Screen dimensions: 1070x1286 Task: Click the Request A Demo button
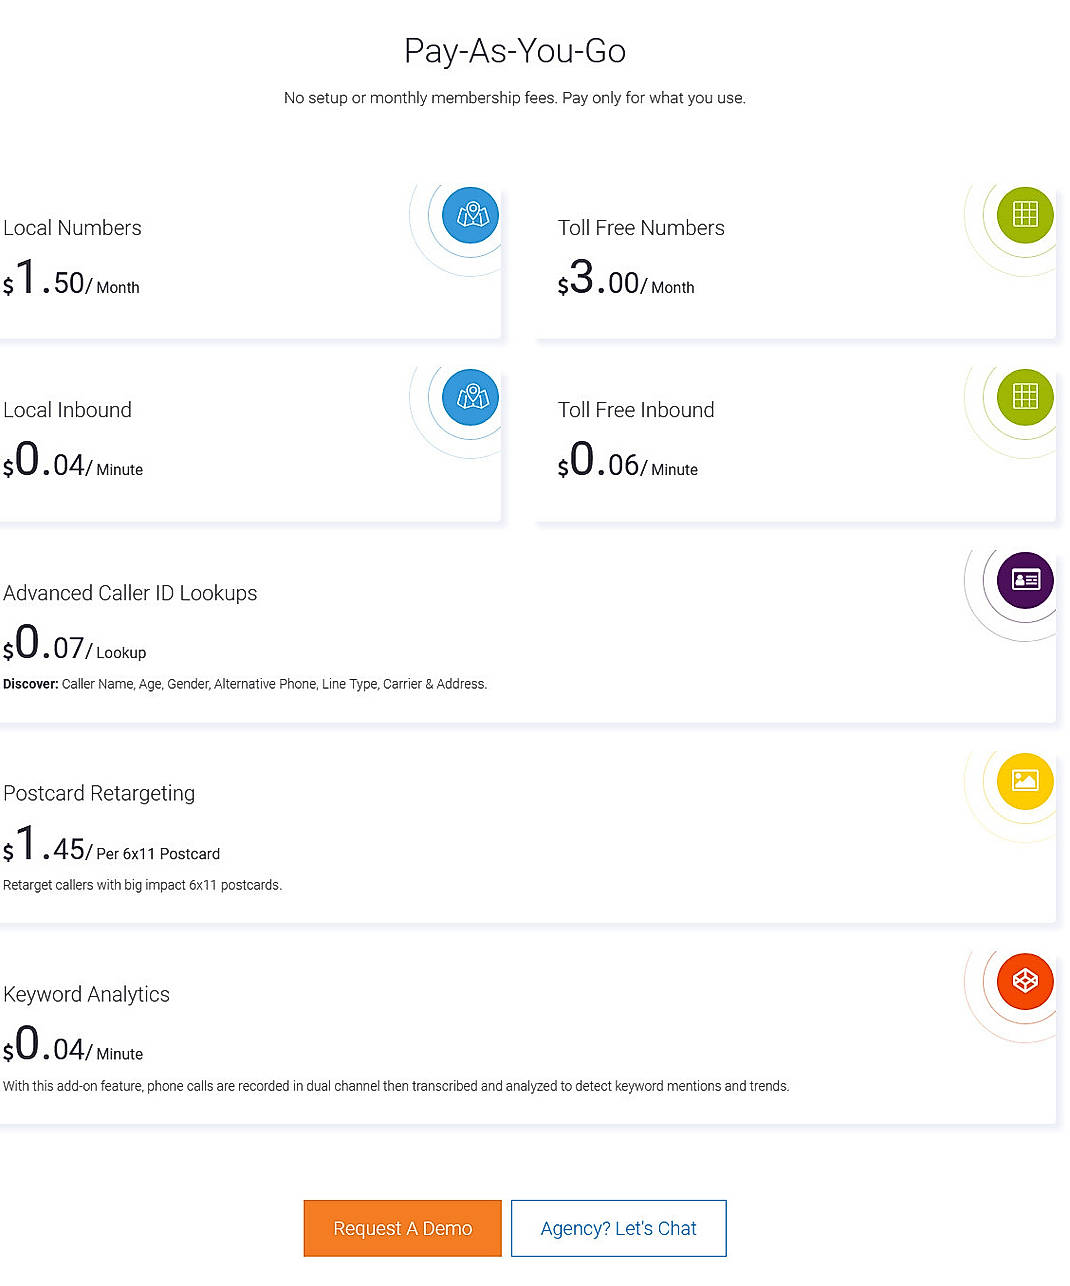point(402,1228)
